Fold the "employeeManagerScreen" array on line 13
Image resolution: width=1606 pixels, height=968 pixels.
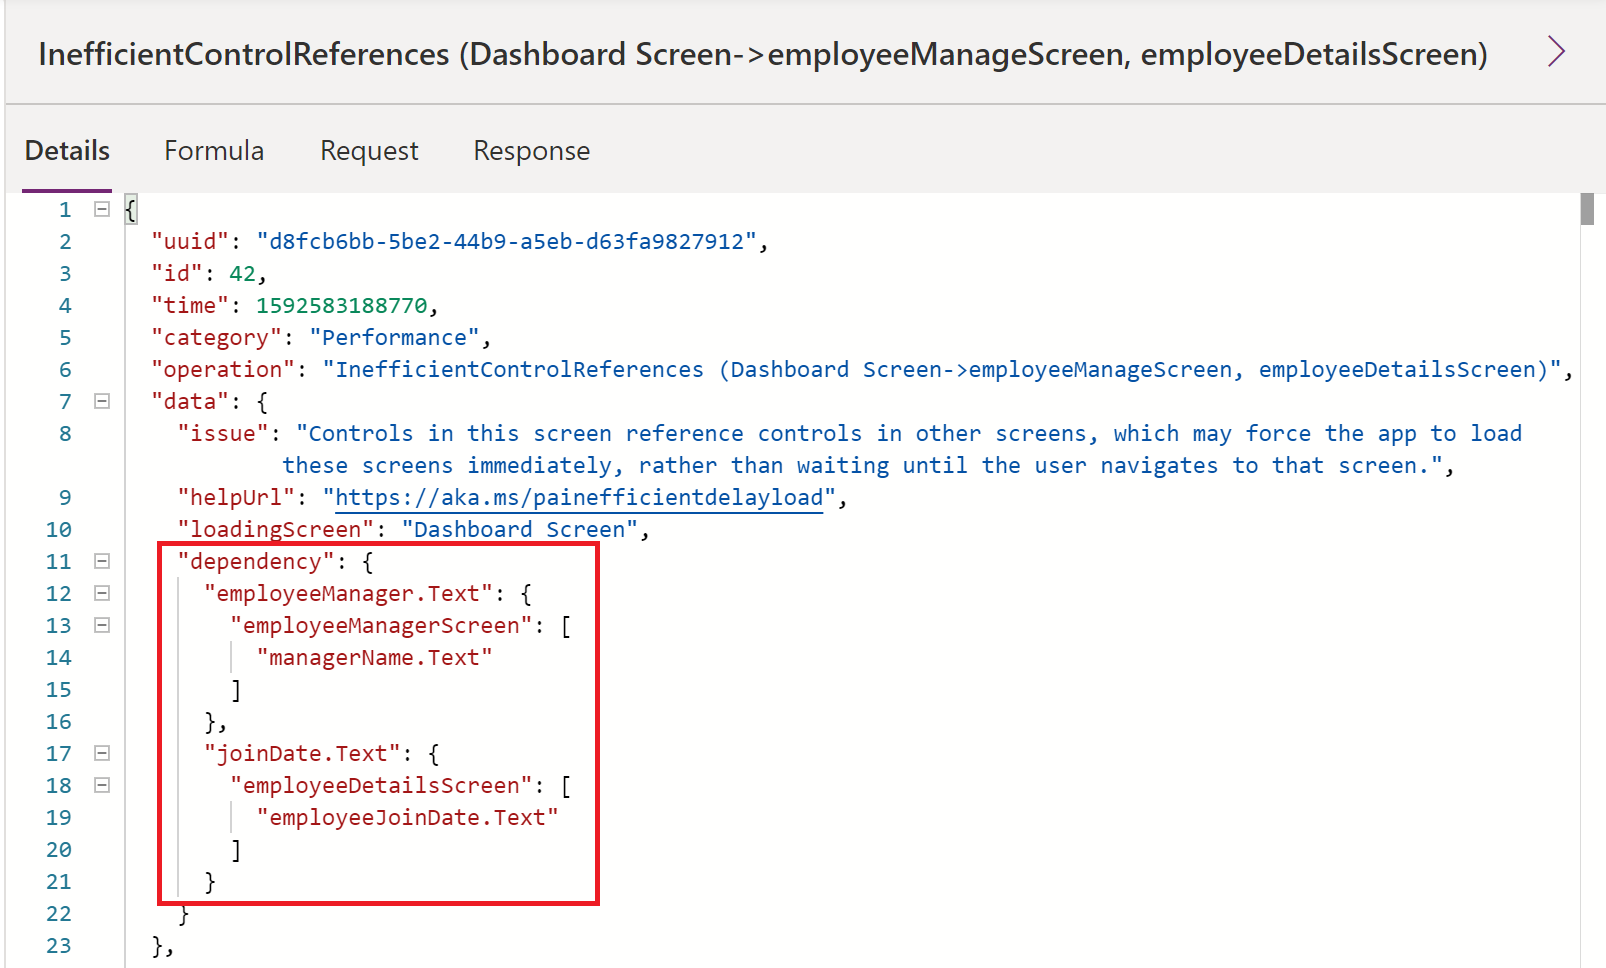pos(102,625)
